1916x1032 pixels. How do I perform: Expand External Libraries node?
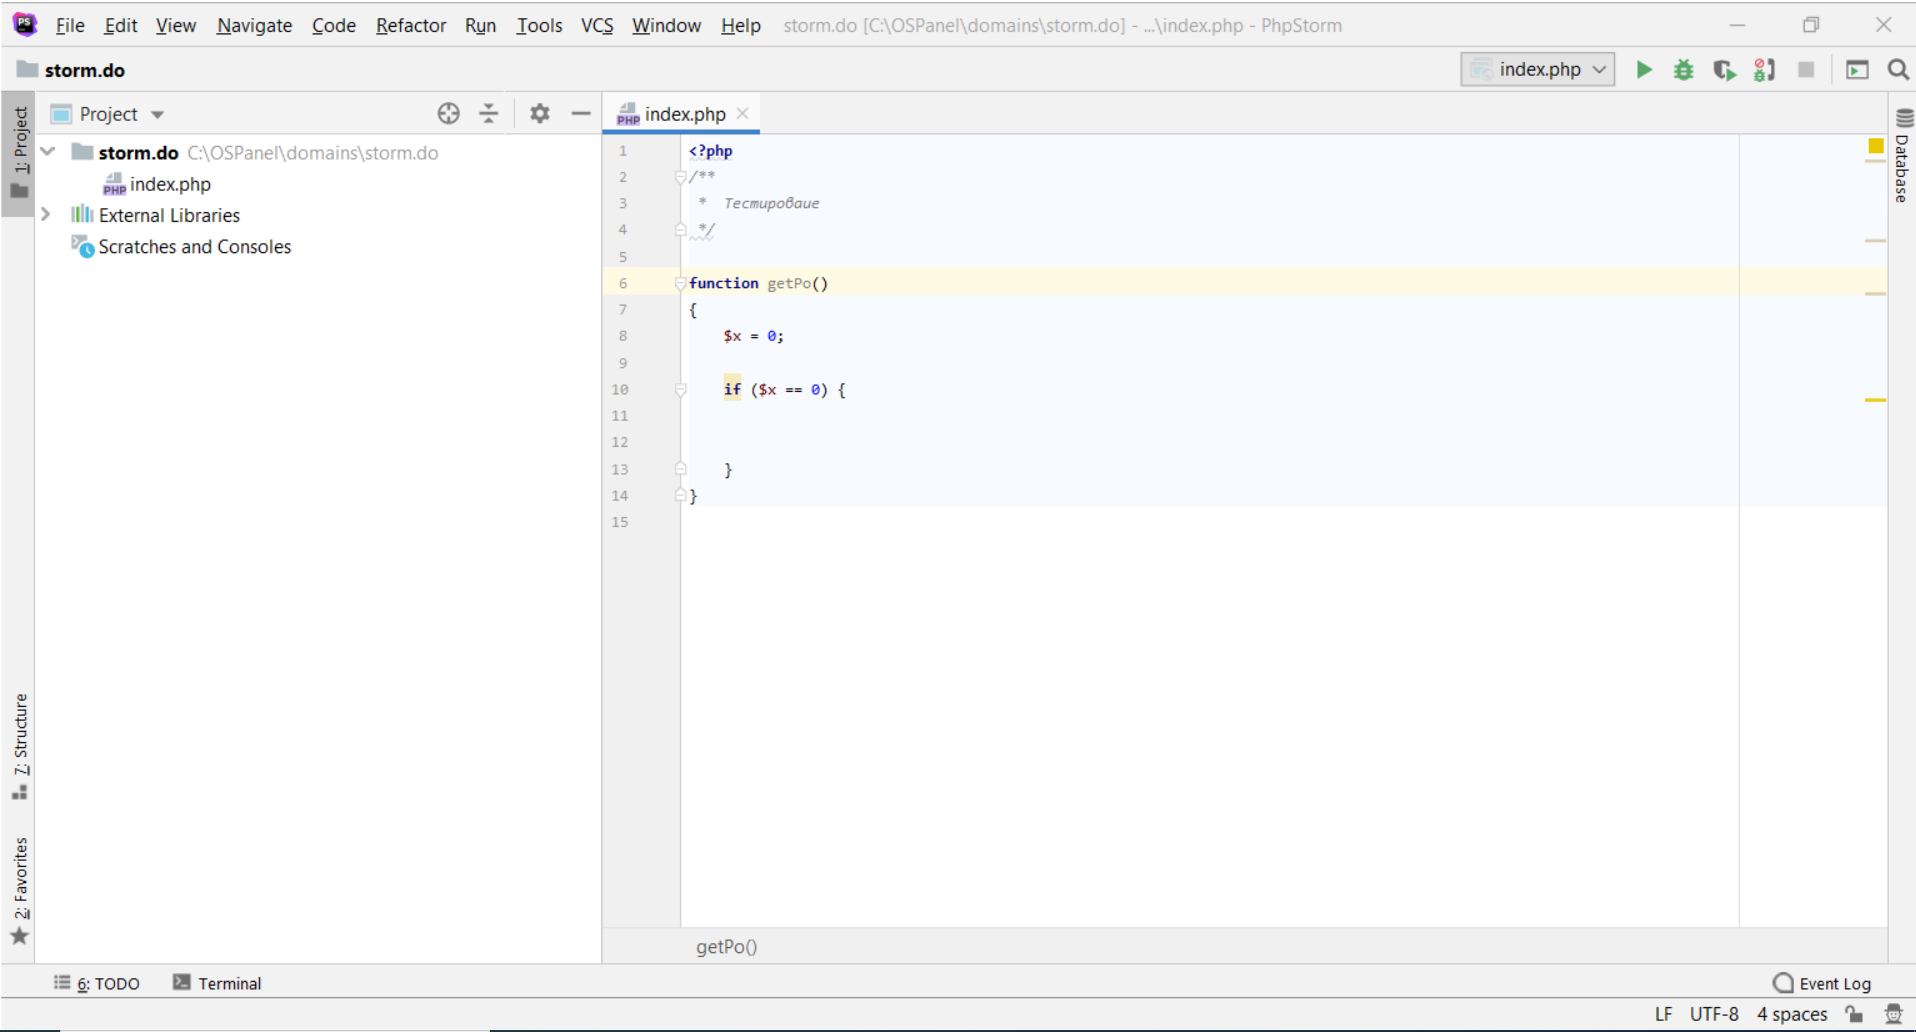tap(46, 215)
